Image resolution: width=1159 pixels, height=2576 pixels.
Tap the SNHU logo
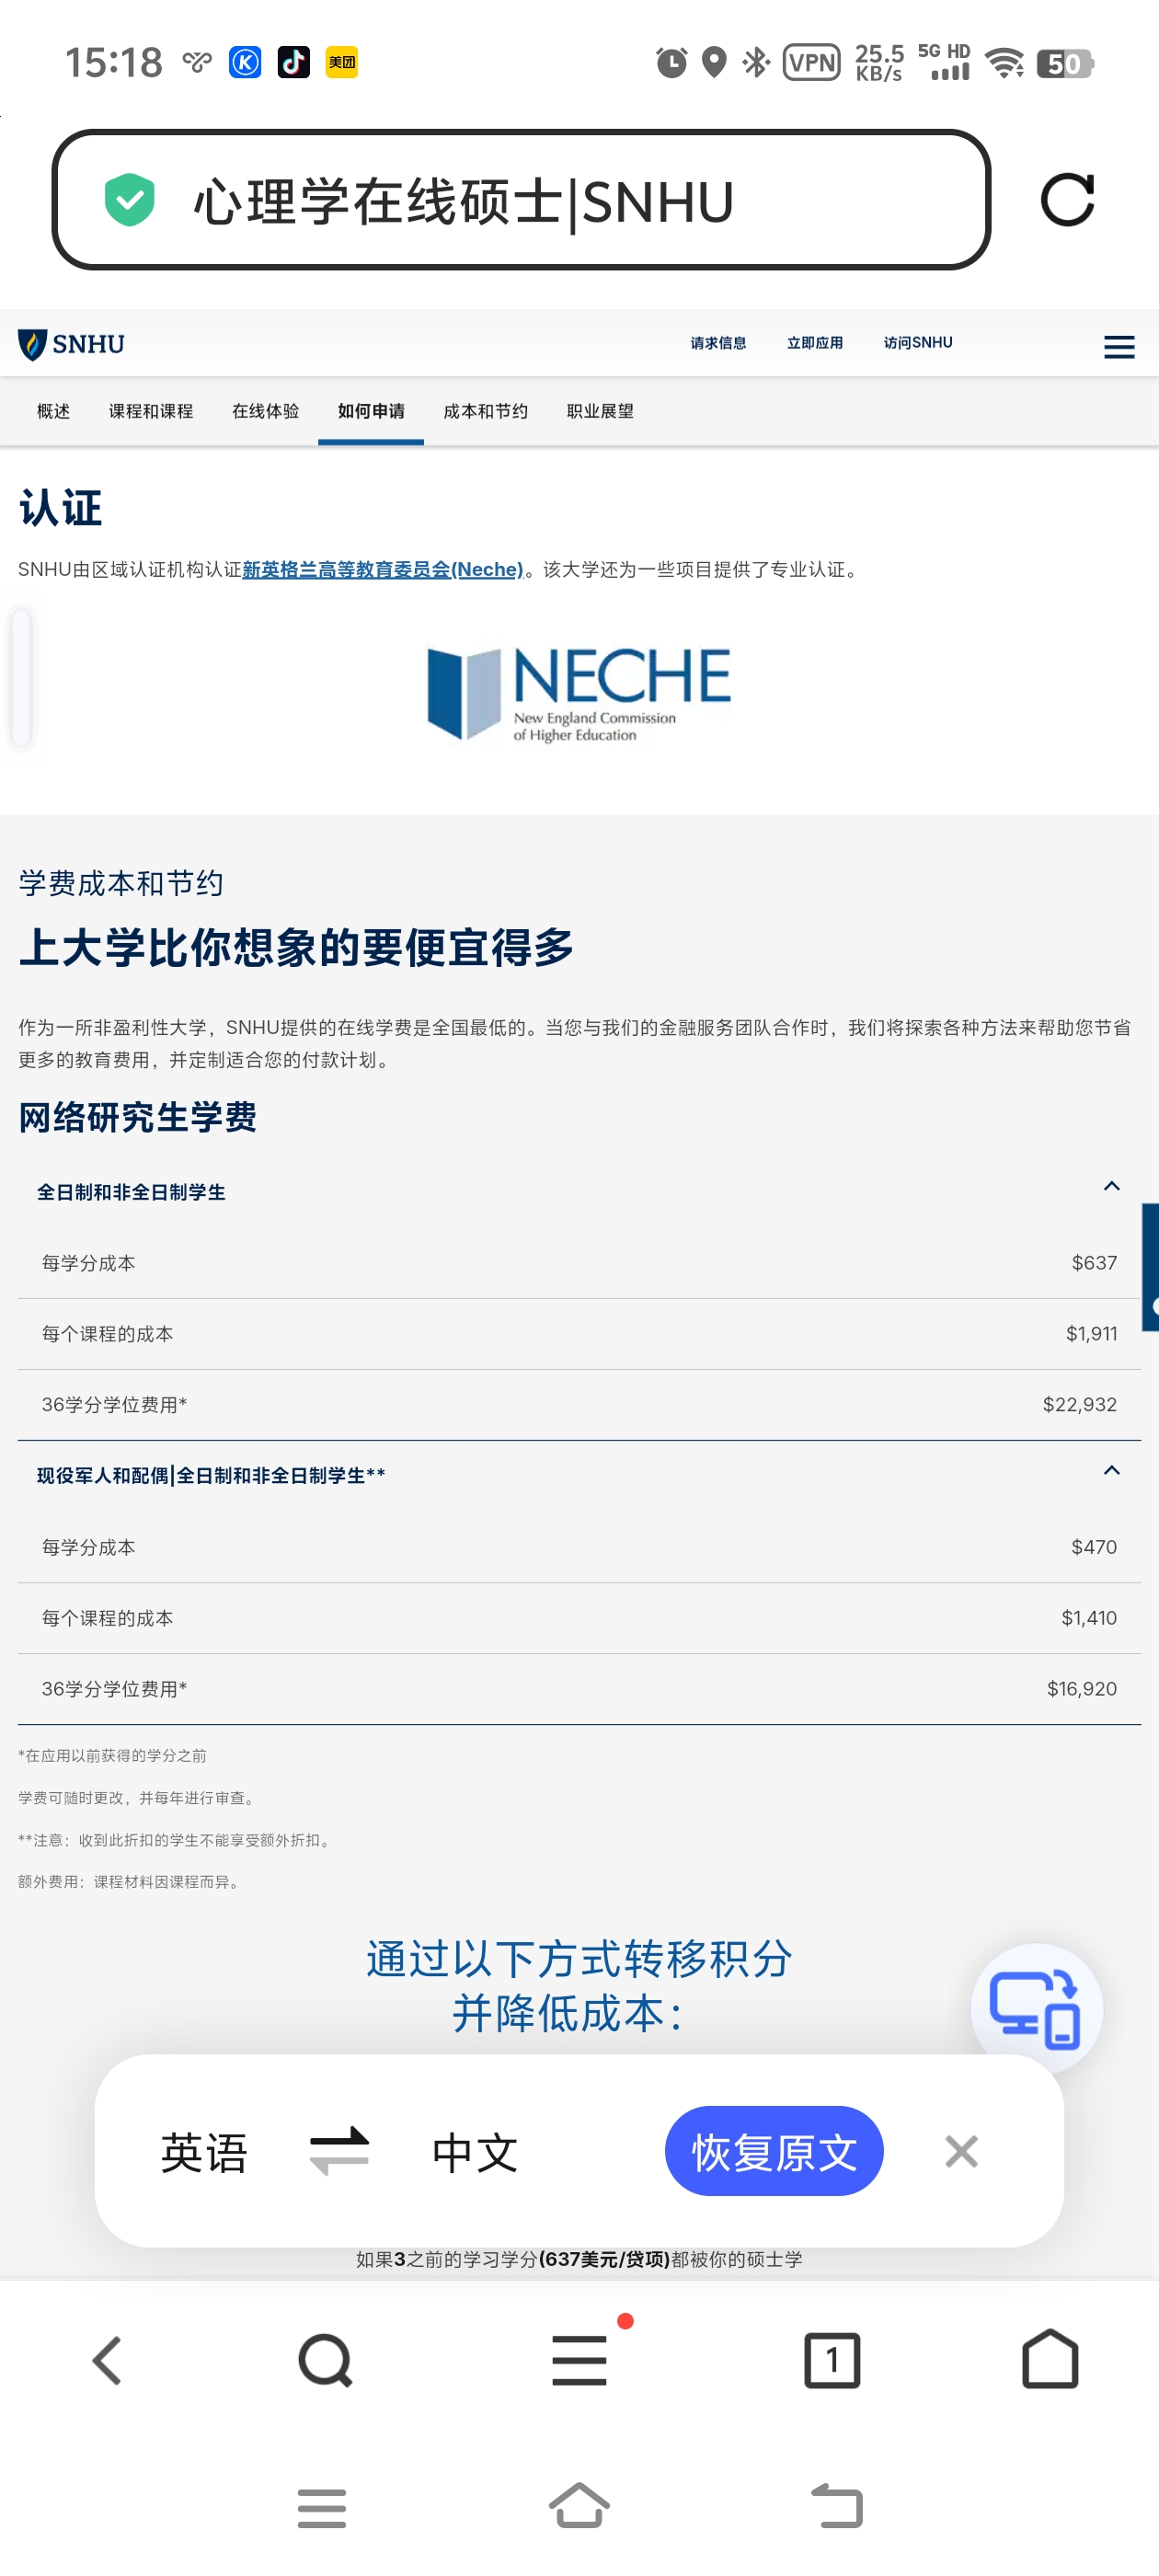(72, 344)
